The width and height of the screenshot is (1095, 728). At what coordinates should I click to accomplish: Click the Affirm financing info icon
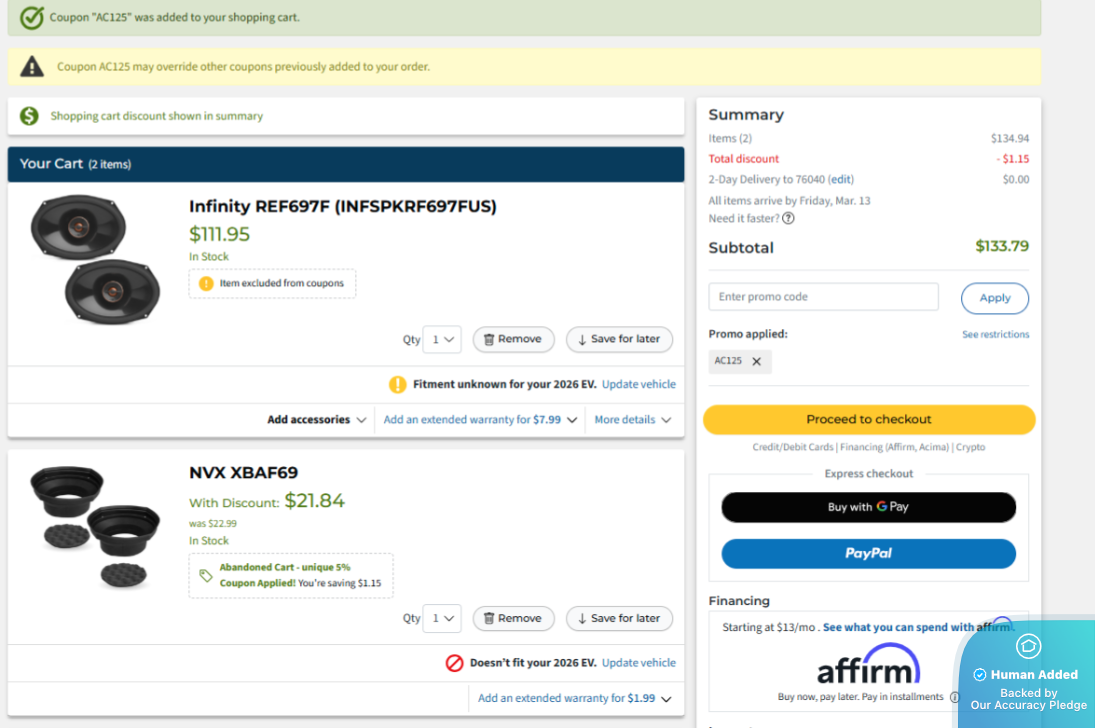(x=955, y=697)
